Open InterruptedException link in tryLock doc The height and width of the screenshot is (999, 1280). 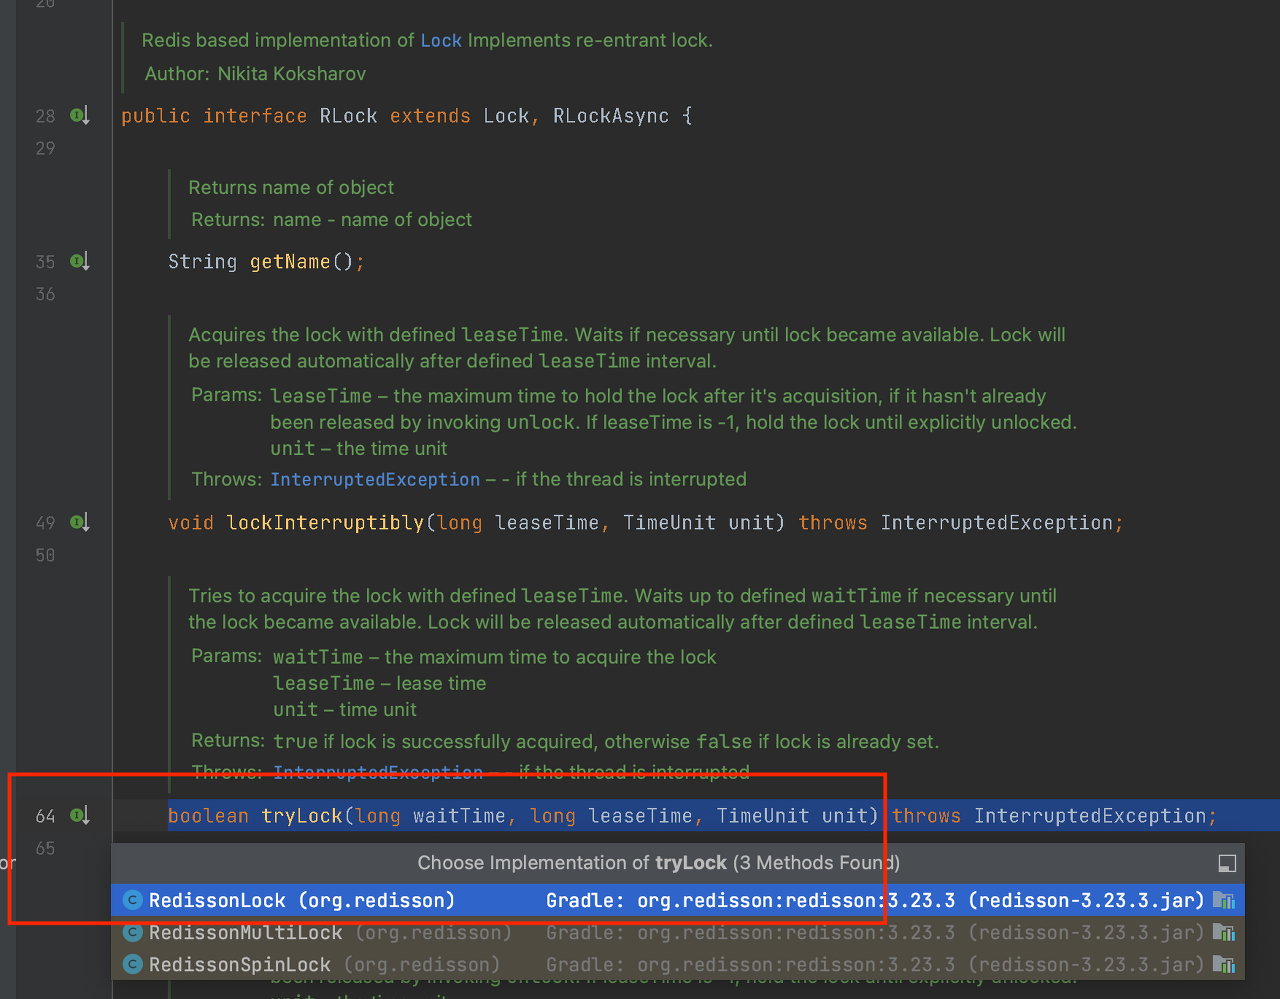click(378, 773)
